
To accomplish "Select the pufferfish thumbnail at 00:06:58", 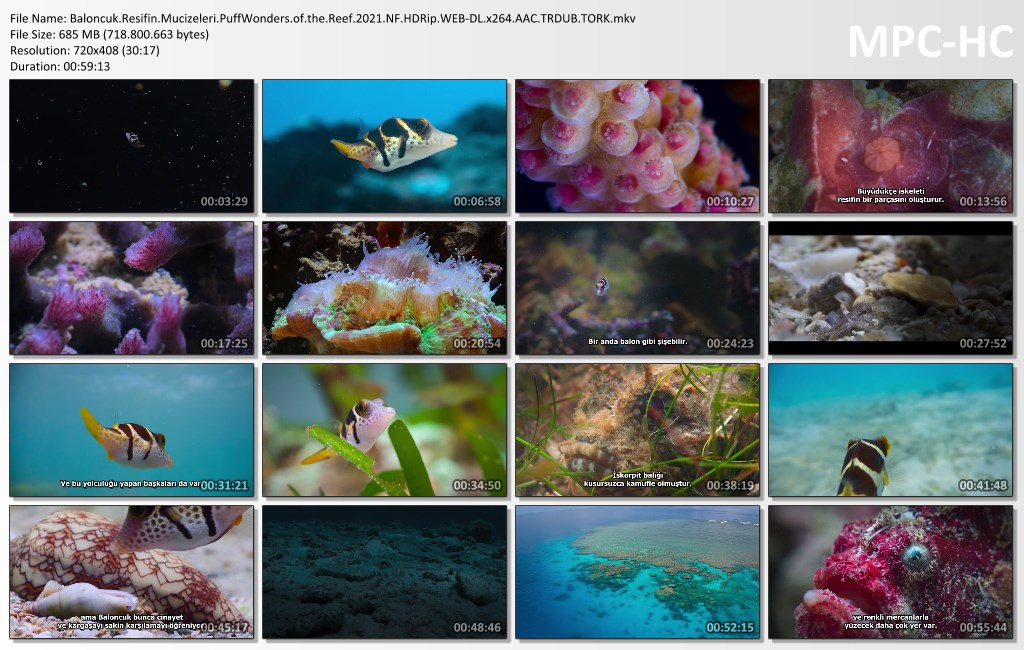I will coord(384,146).
